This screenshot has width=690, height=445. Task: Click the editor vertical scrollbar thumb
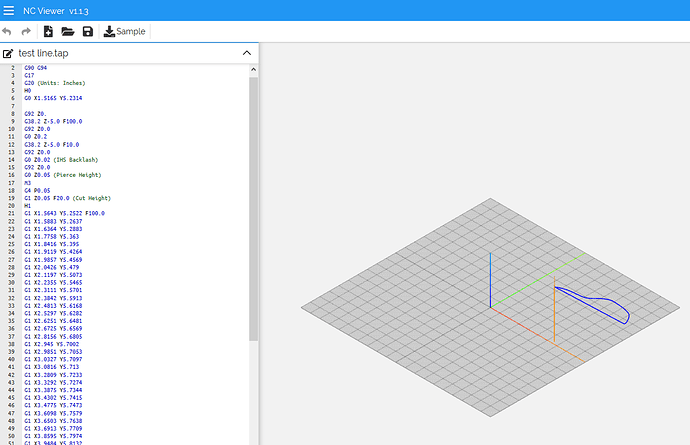coord(253,209)
